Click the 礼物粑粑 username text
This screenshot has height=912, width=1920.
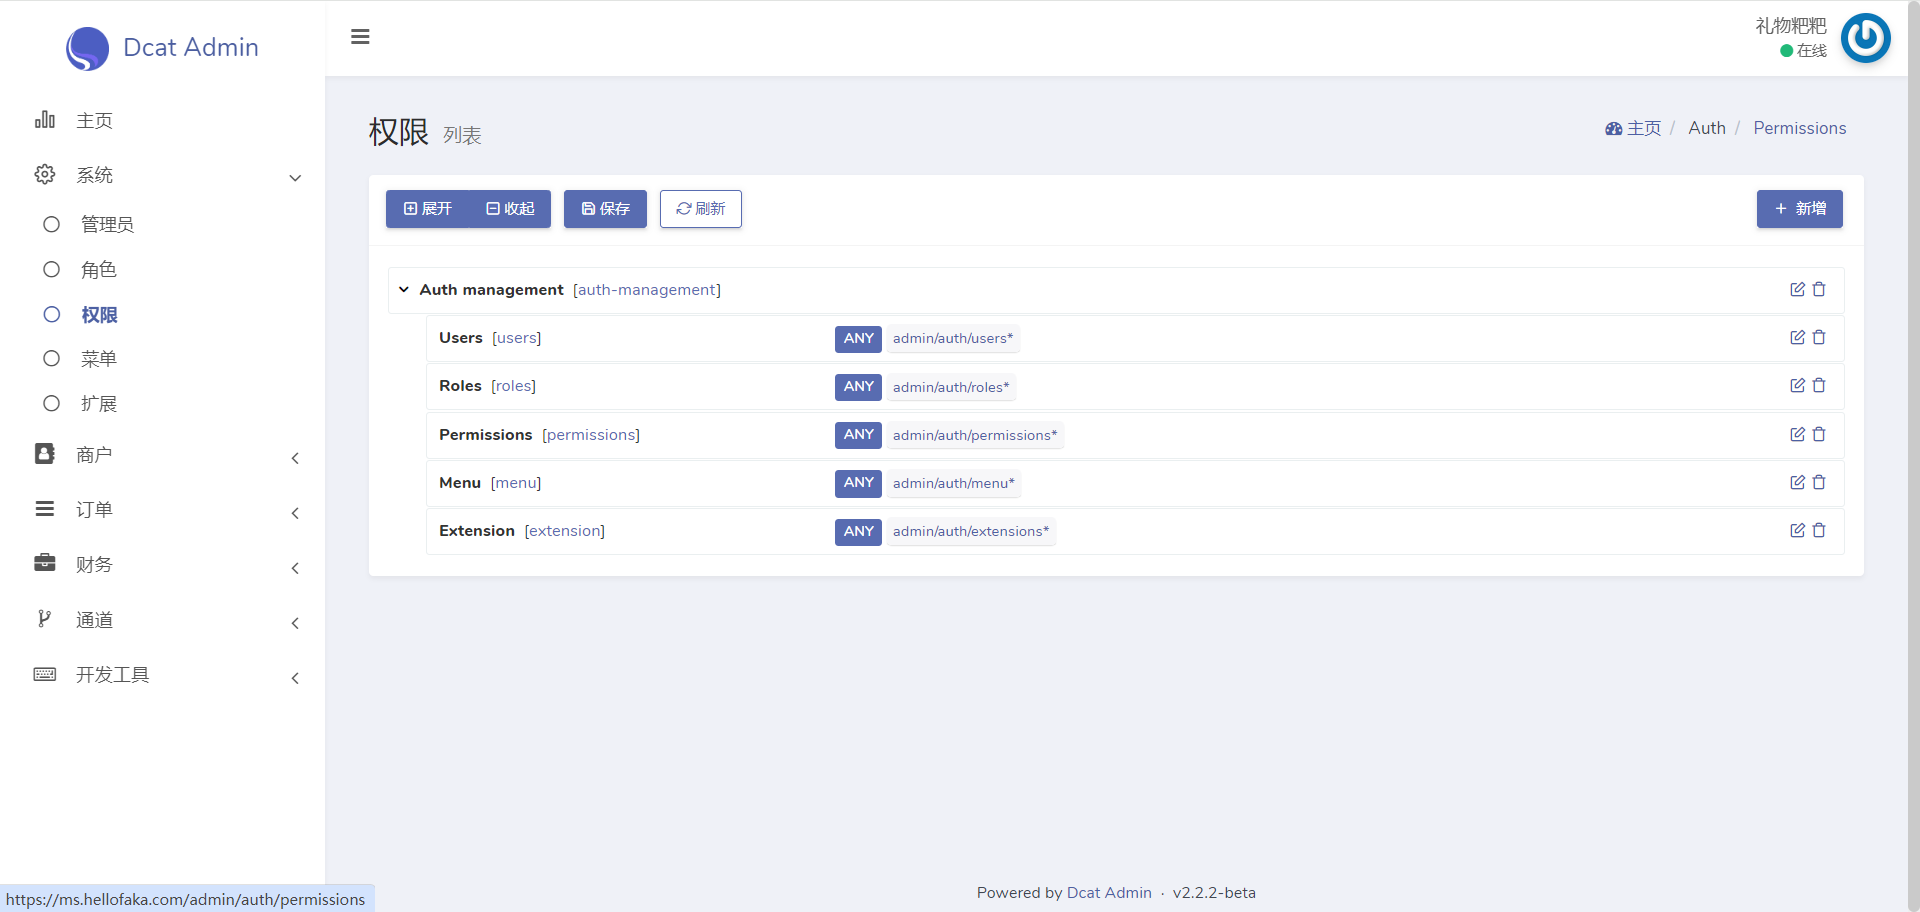pos(1791,26)
